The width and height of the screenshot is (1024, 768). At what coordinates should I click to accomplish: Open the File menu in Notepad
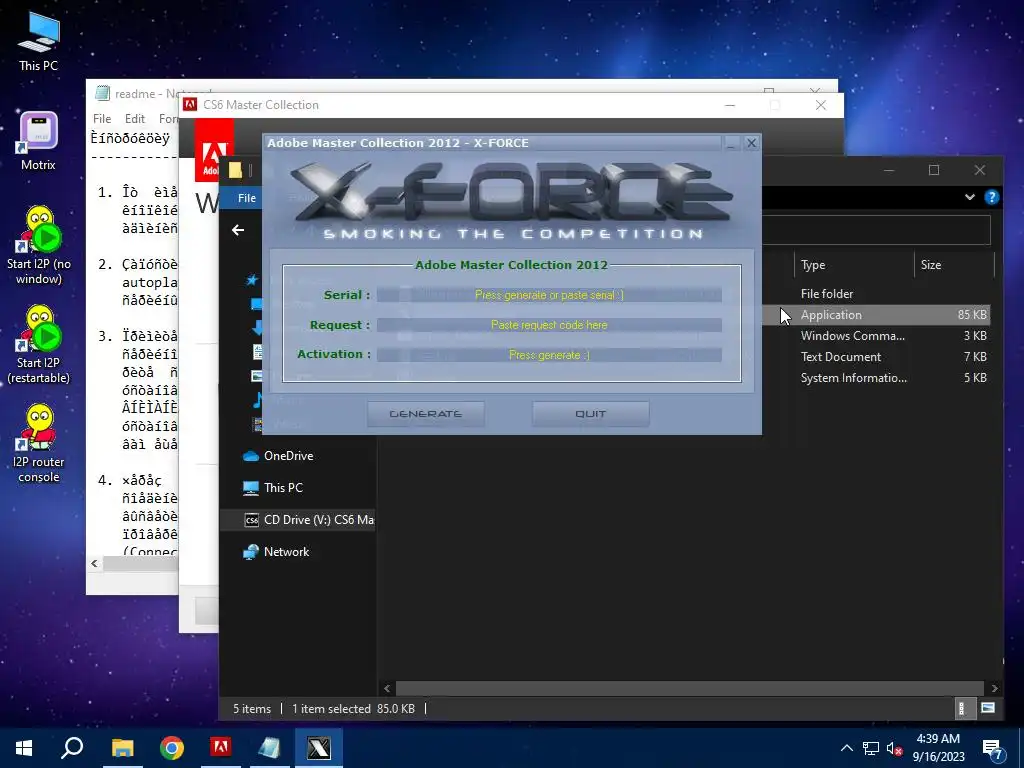[x=102, y=118]
